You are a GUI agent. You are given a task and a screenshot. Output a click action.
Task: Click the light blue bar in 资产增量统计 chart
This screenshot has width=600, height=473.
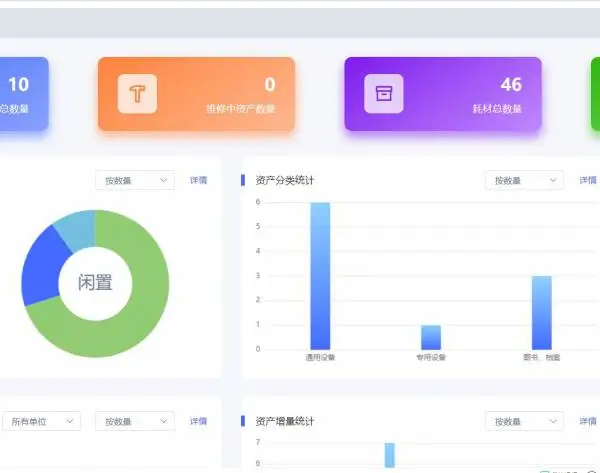coord(390,455)
